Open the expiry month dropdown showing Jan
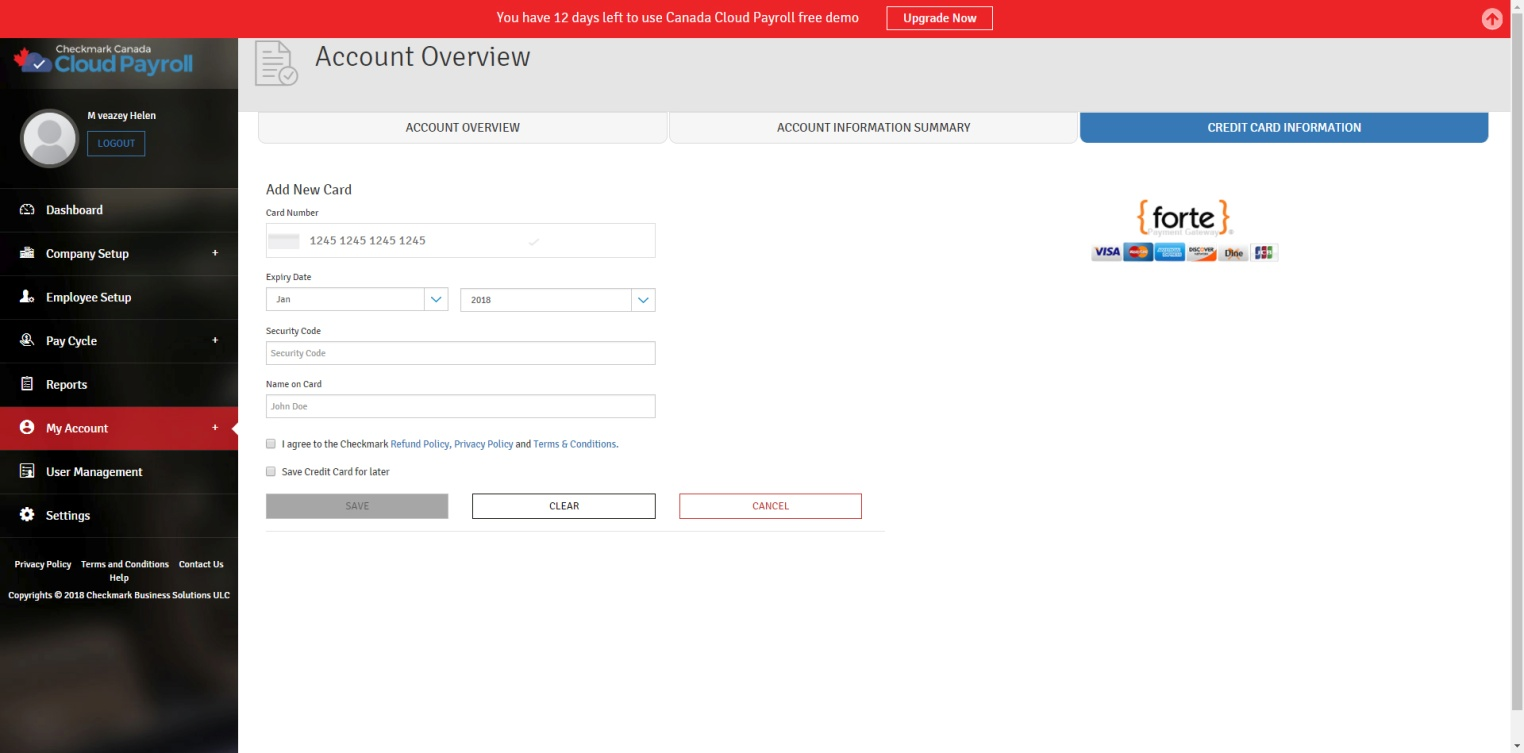1524x753 pixels. click(x=356, y=300)
